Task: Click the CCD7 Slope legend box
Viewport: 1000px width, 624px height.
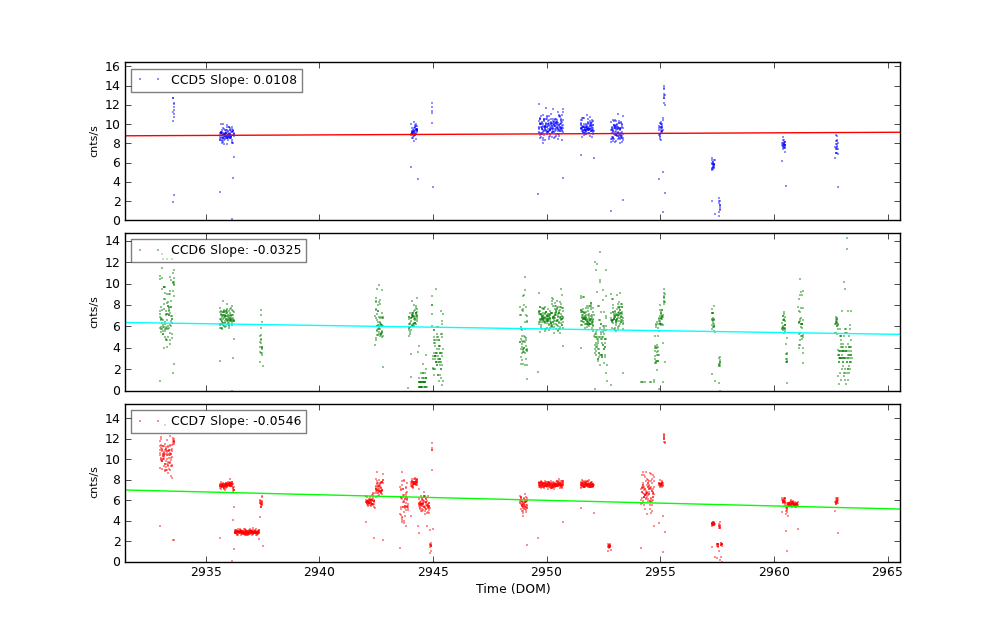Action: [x=218, y=421]
